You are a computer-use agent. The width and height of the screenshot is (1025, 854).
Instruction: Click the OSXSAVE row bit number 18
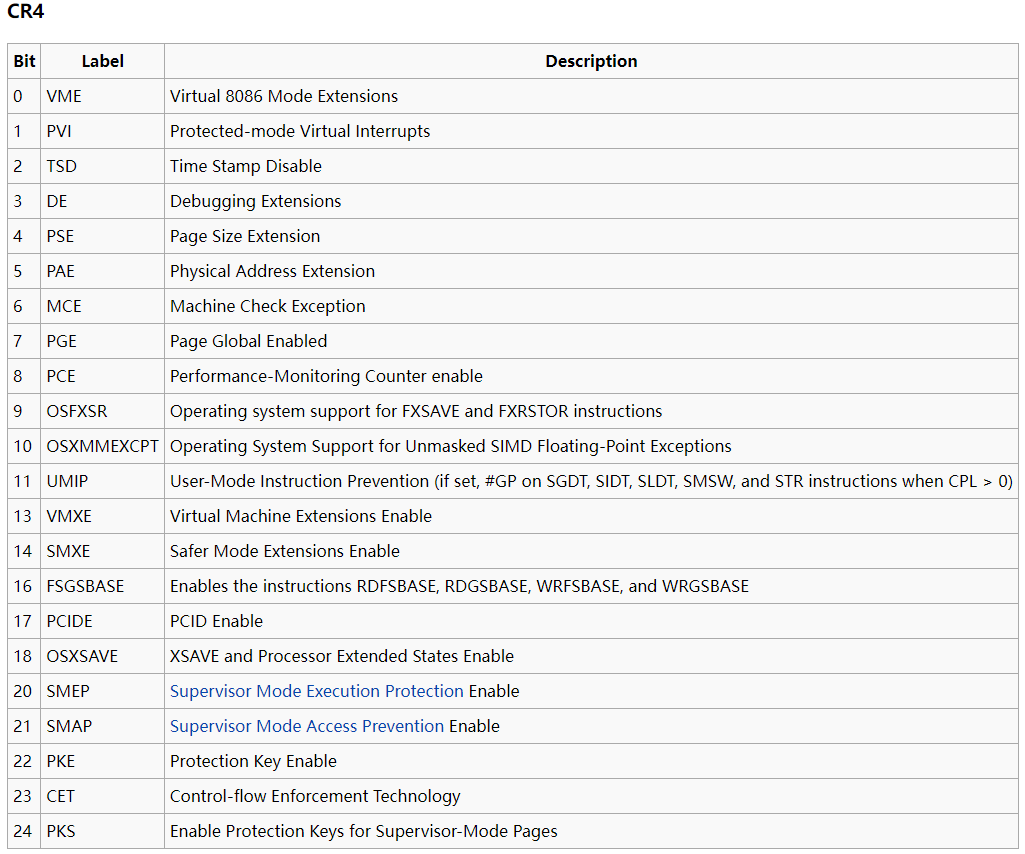click(x=22, y=656)
